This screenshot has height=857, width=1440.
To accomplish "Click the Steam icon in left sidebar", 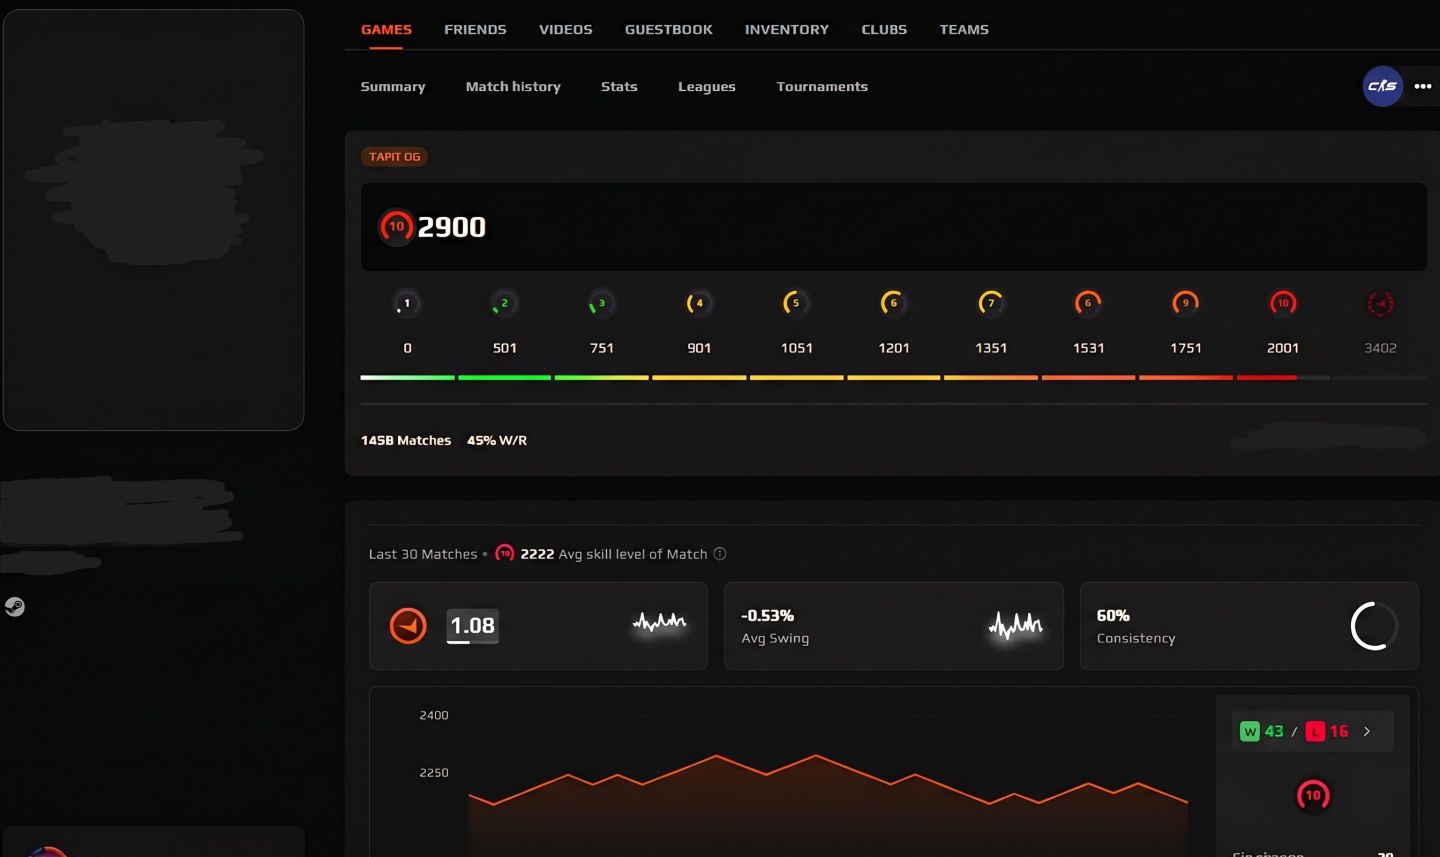I will [x=14, y=607].
